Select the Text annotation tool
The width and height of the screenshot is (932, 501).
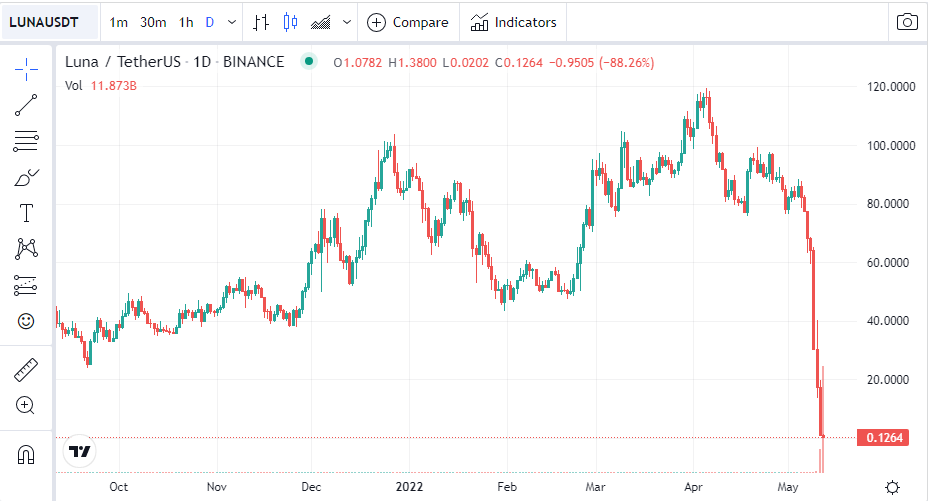pyautogui.click(x=26, y=213)
